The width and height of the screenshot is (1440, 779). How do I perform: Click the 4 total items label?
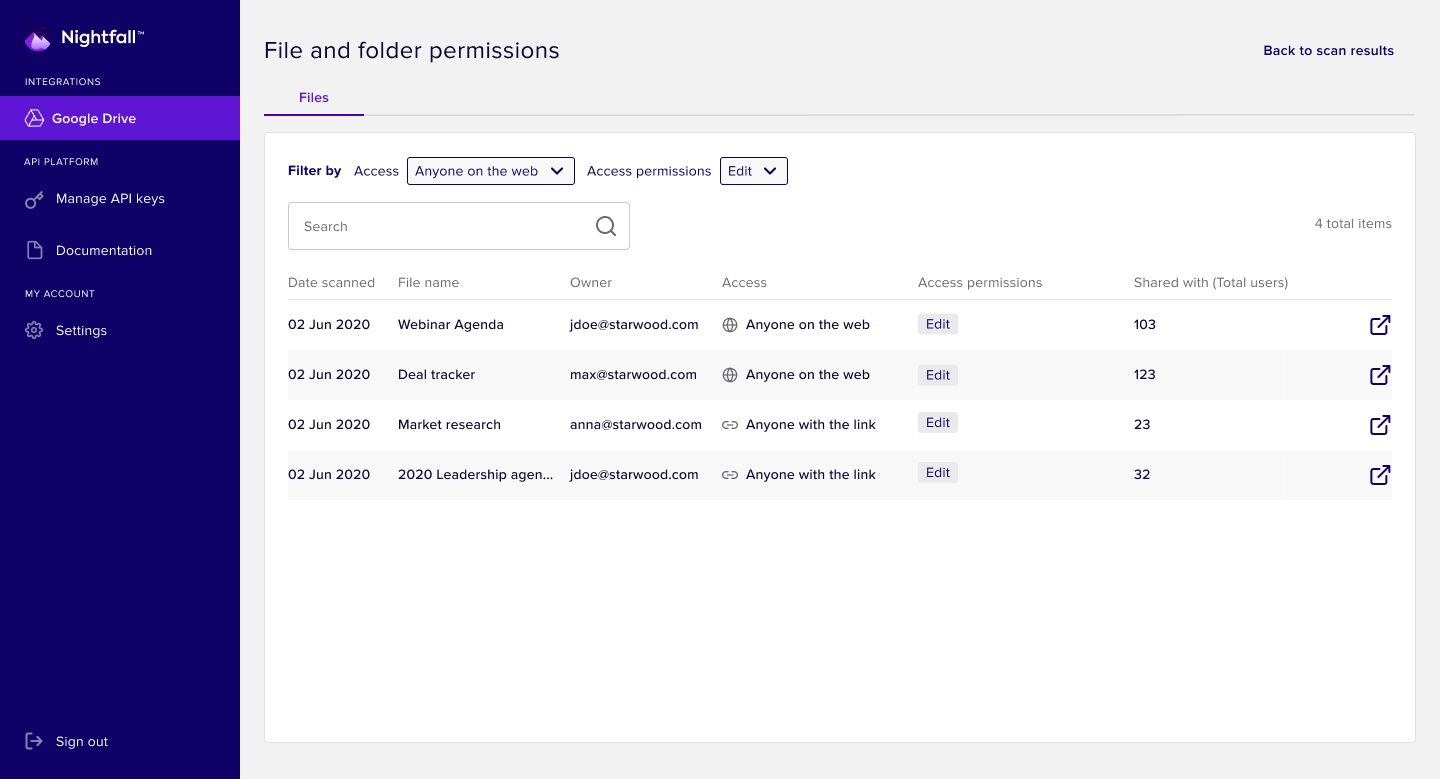click(x=1352, y=223)
